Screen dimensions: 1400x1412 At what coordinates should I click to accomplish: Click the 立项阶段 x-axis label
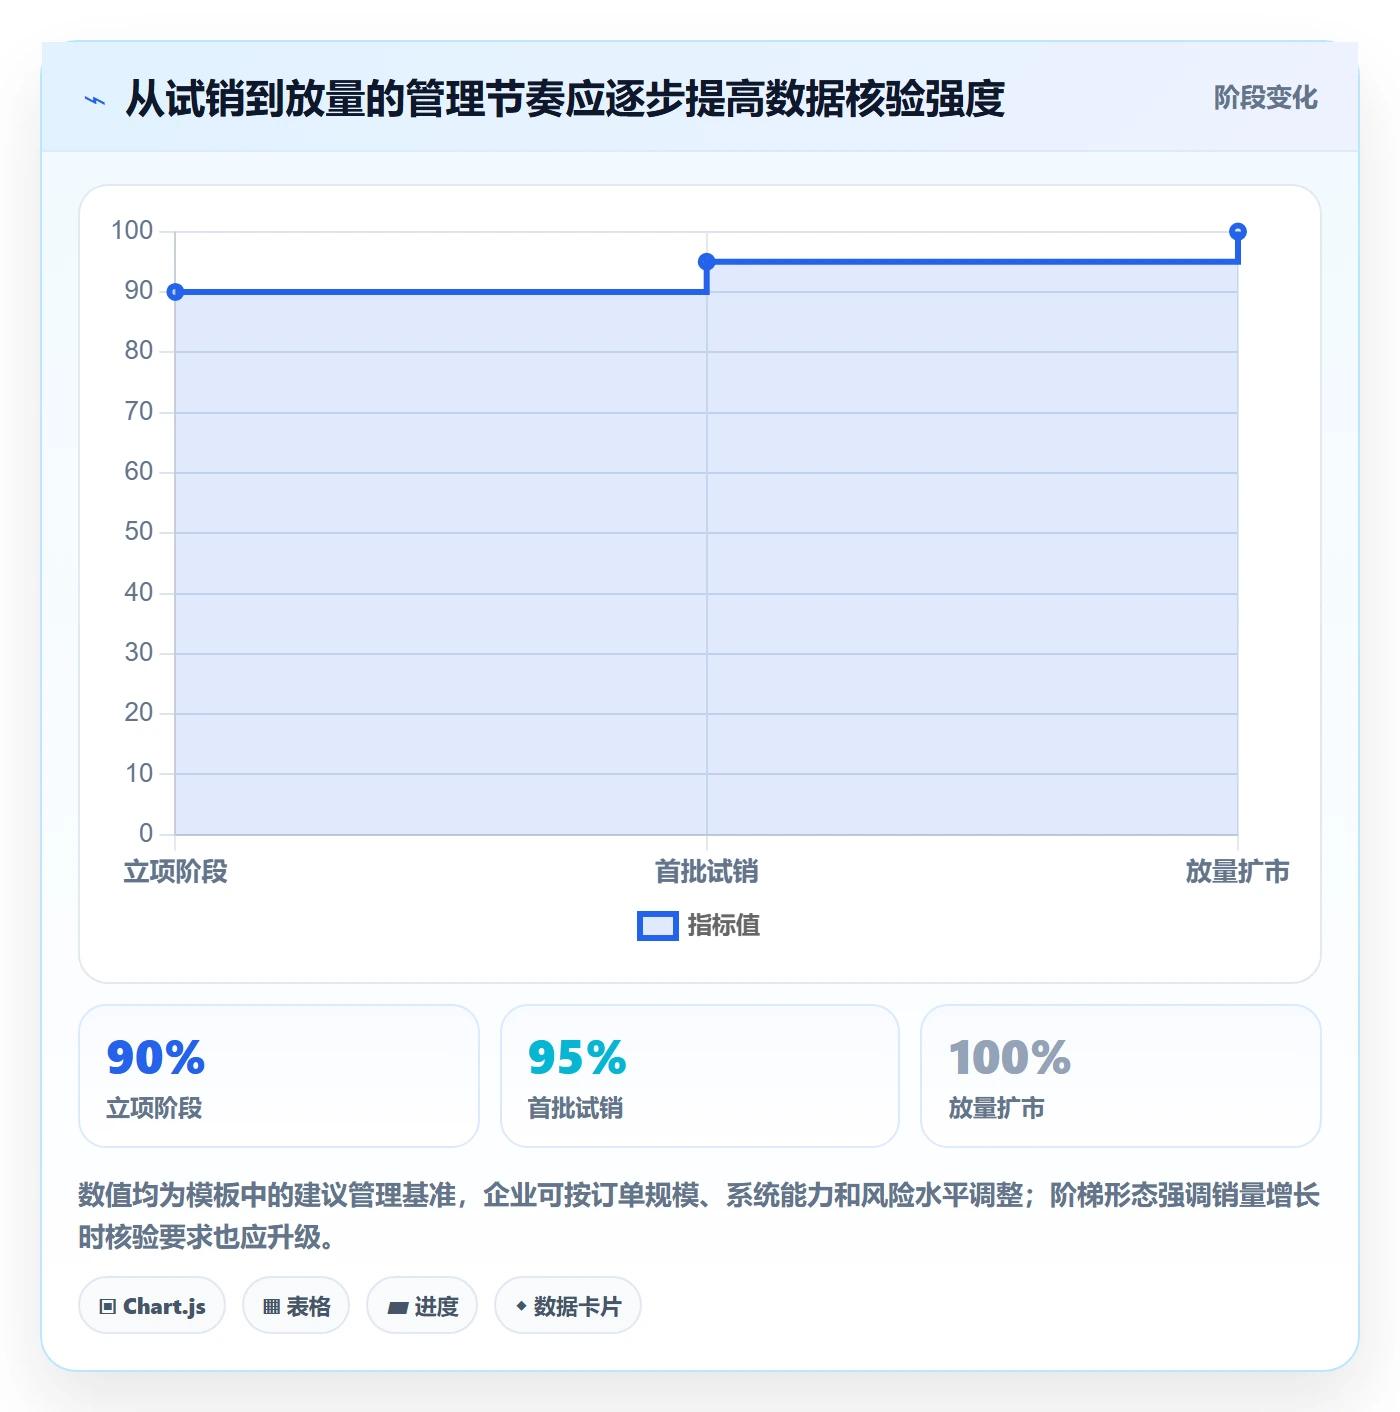tap(176, 872)
